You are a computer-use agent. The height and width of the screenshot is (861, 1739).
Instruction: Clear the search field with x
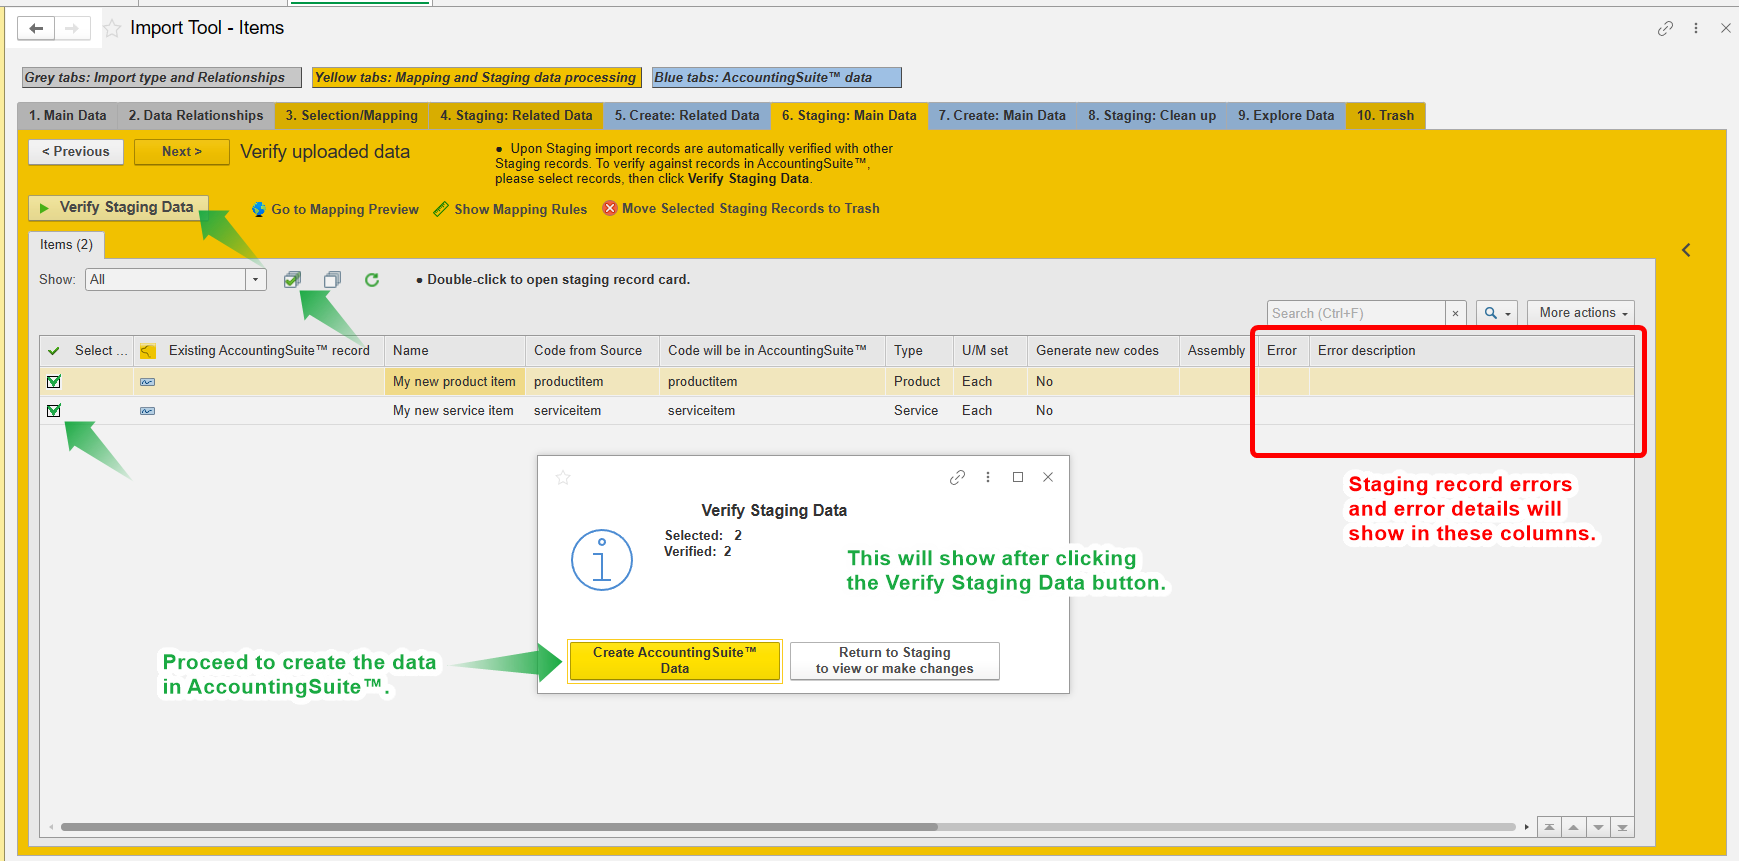click(1456, 313)
